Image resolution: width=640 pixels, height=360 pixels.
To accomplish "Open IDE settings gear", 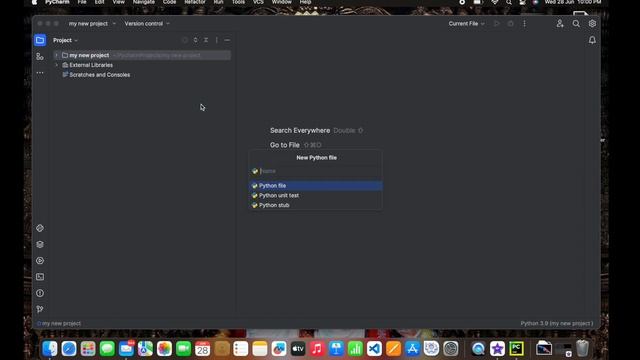I will point(592,24).
